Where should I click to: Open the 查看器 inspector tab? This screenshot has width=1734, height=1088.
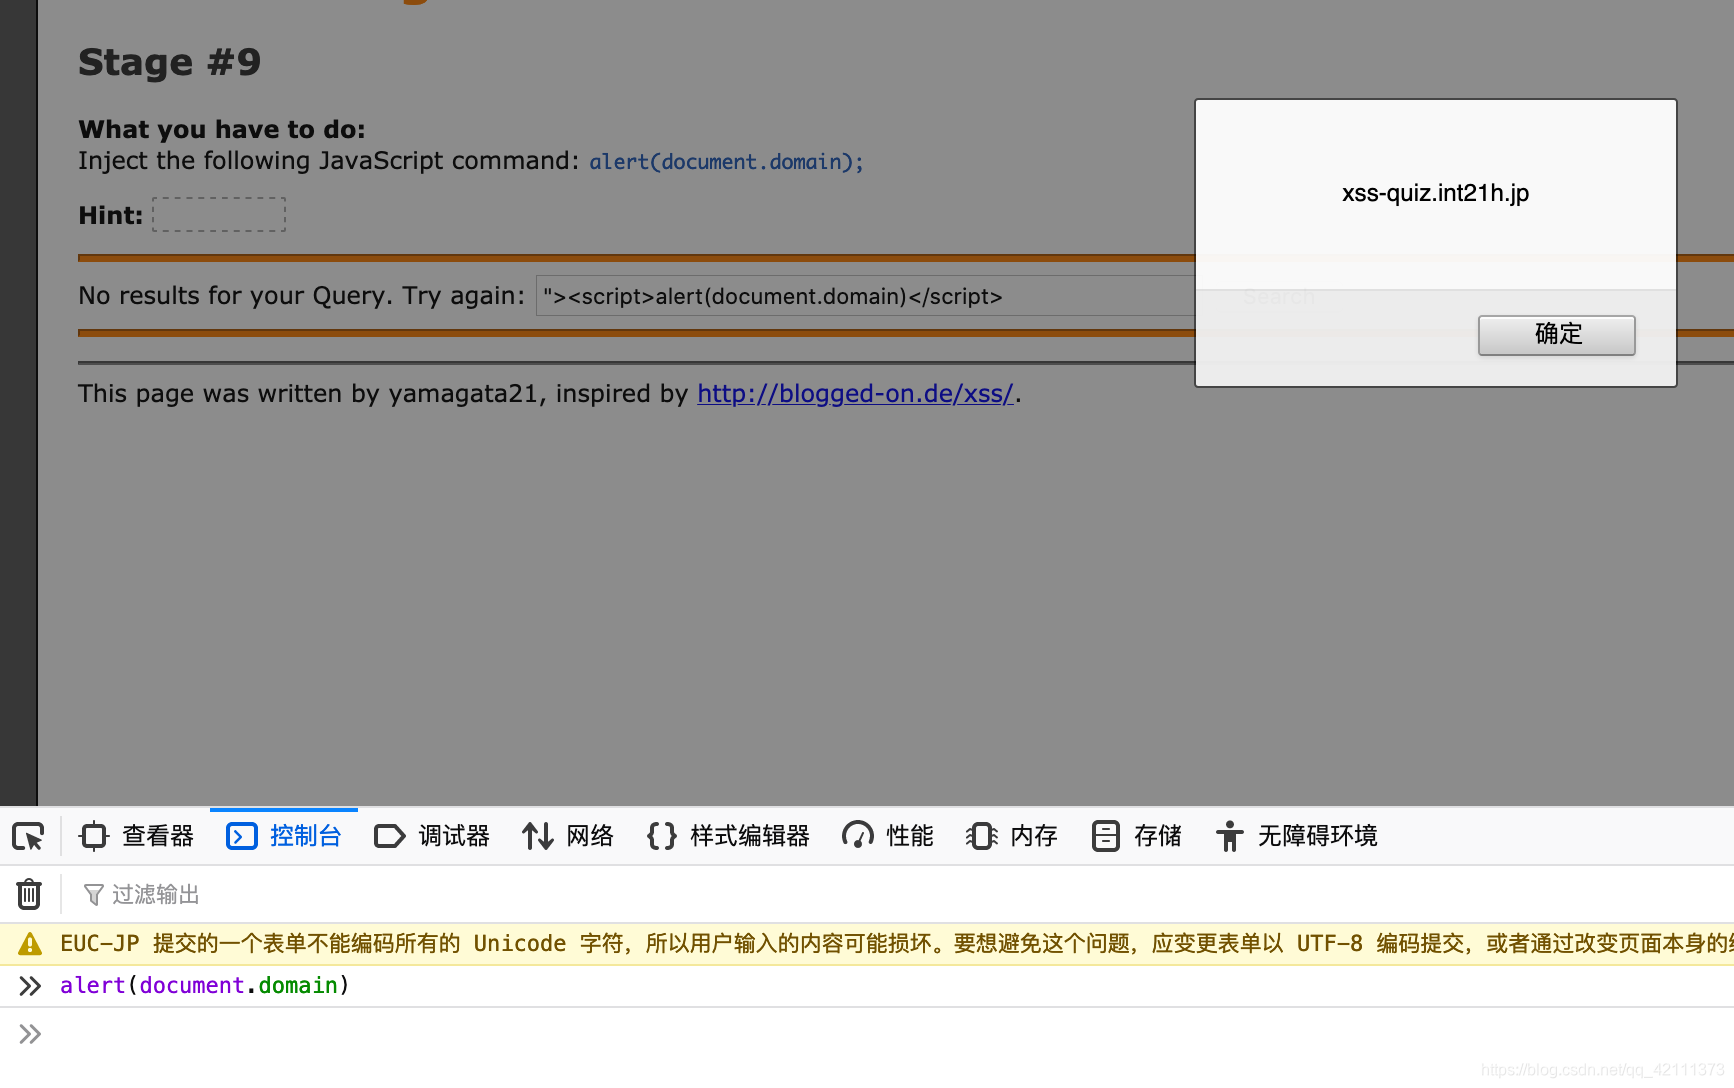click(137, 836)
